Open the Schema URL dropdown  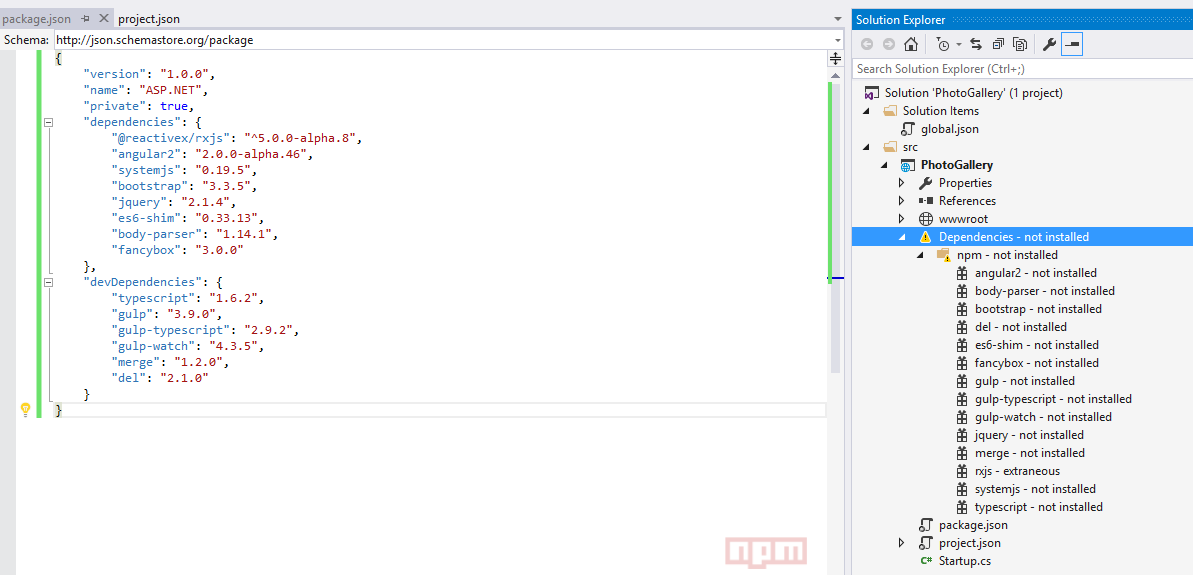click(837, 40)
